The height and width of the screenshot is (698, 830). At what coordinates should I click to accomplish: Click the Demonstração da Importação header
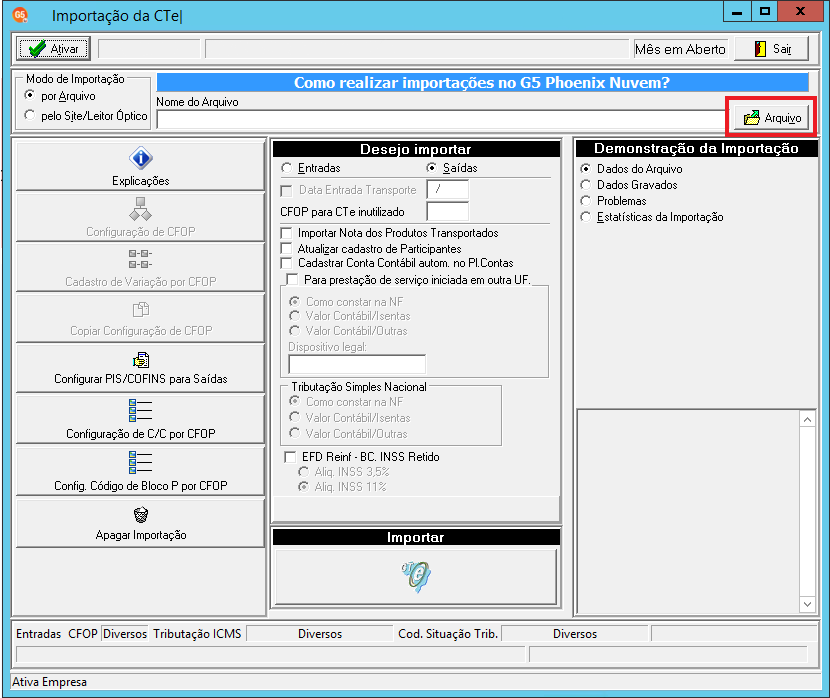click(696, 148)
